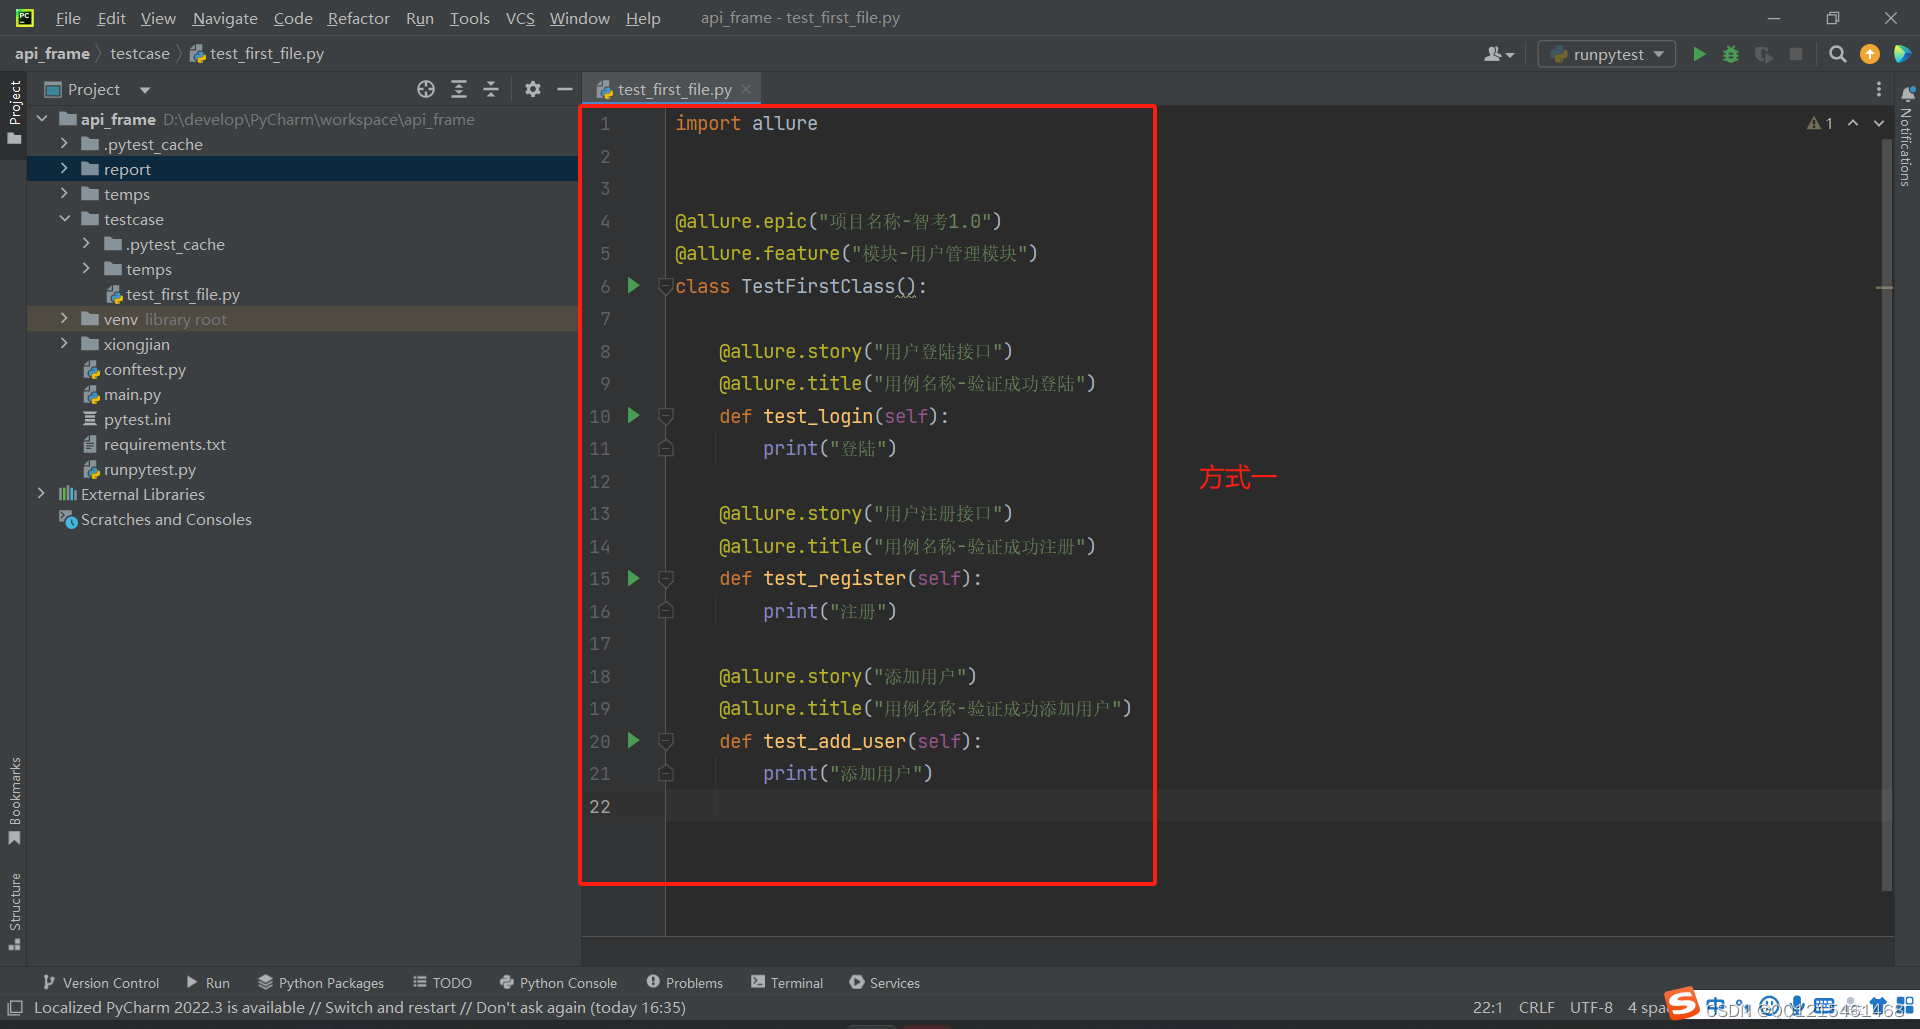Screen dimensions: 1920x1029
Task: Hide the Project tool window
Action: (565, 89)
